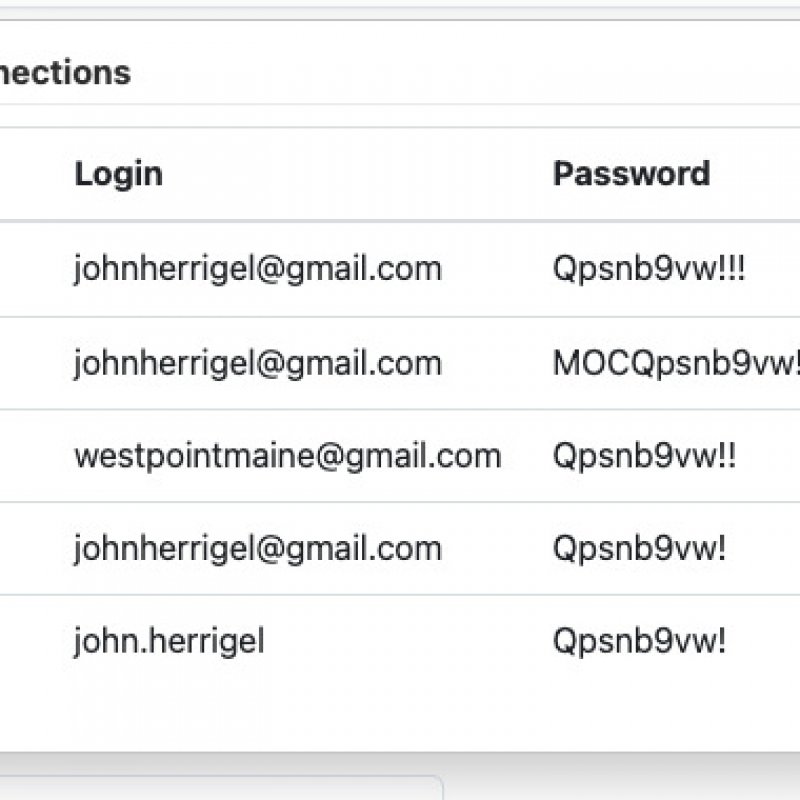The height and width of the screenshot is (800, 800).
Task: Click the john.herrigel login cell
Action: tap(169, 641)
